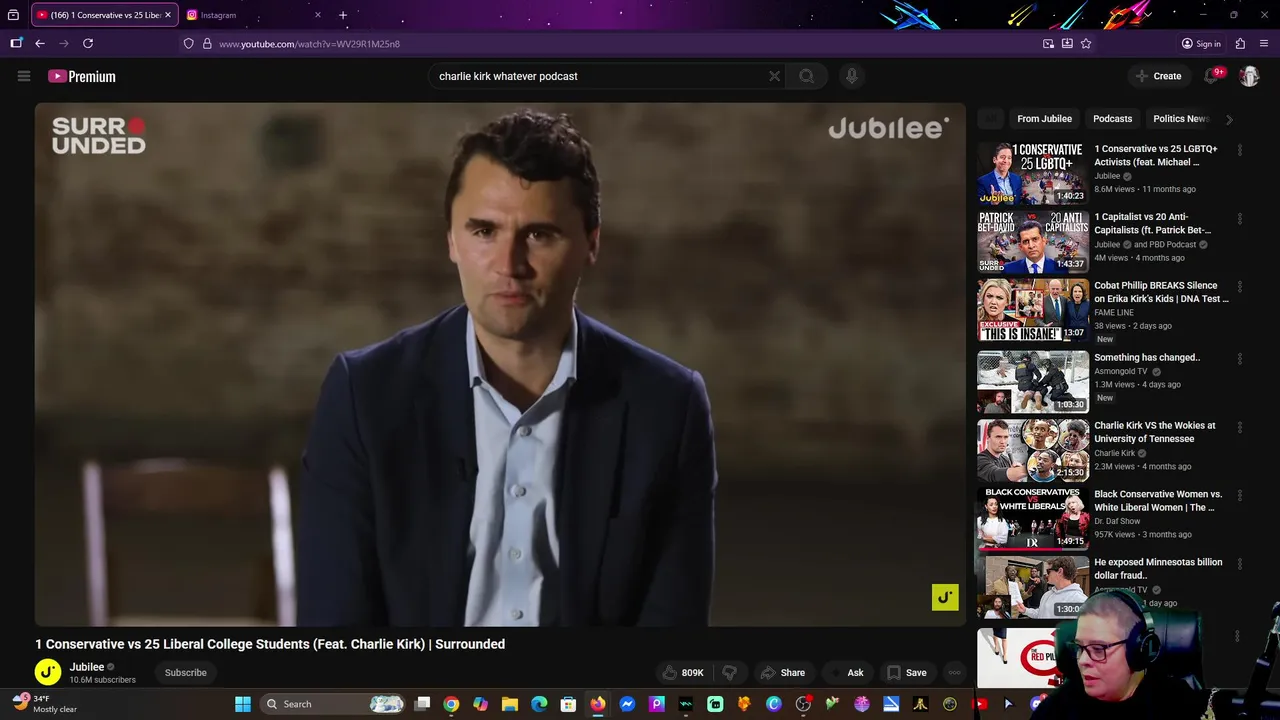This screenshot has height=720, width=1280.
Task: Open Jubilee channel avatar
Action: coord(48,672)
